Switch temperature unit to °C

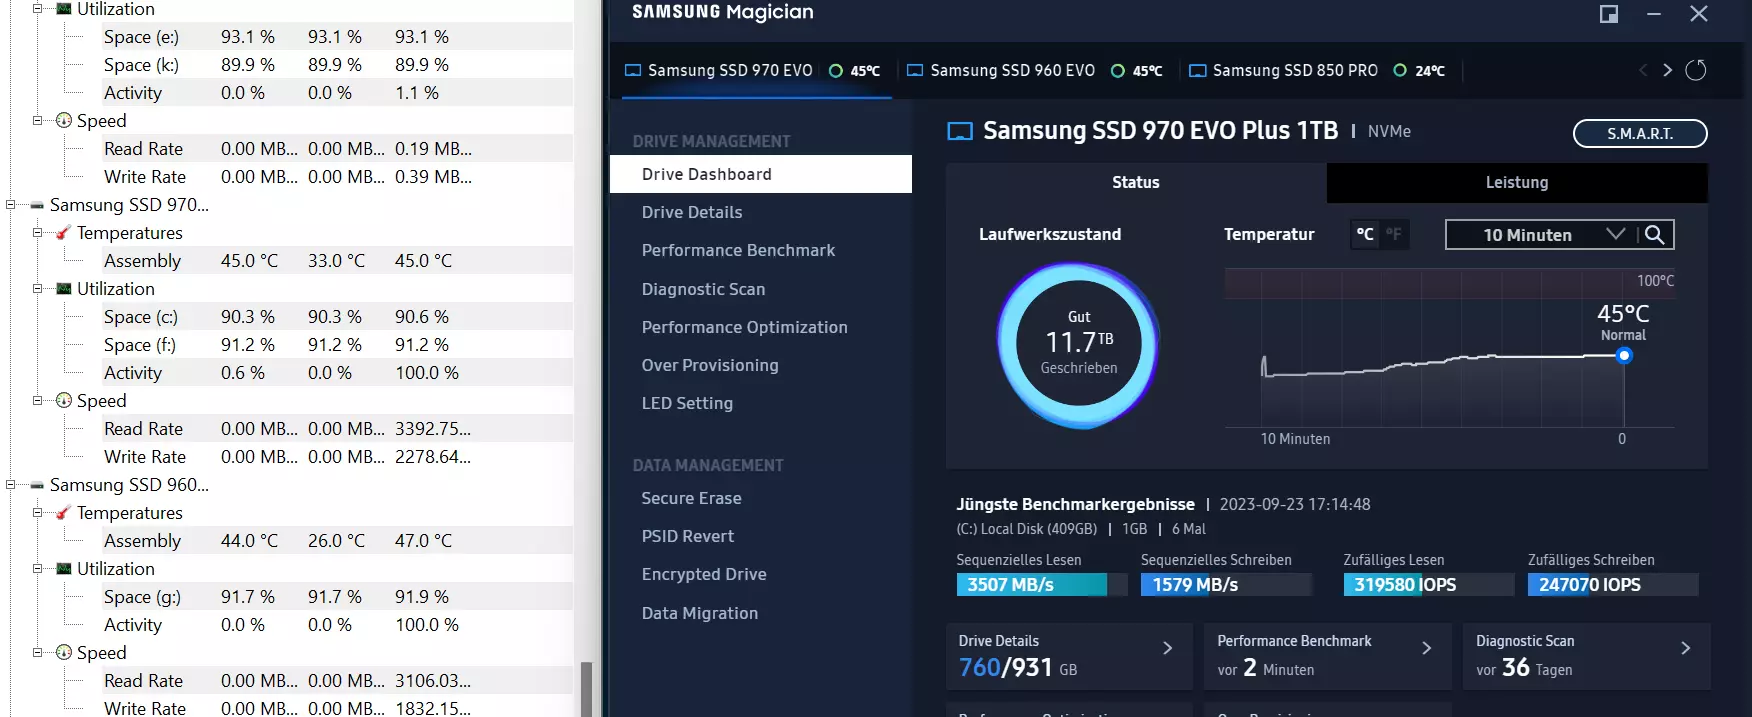1365,234
